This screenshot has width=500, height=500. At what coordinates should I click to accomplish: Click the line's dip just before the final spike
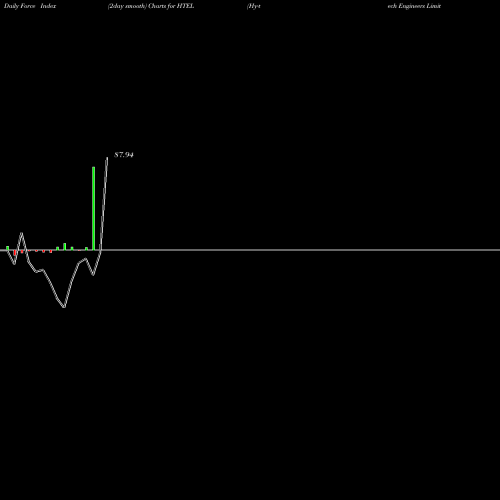click(x=93, y=275)
